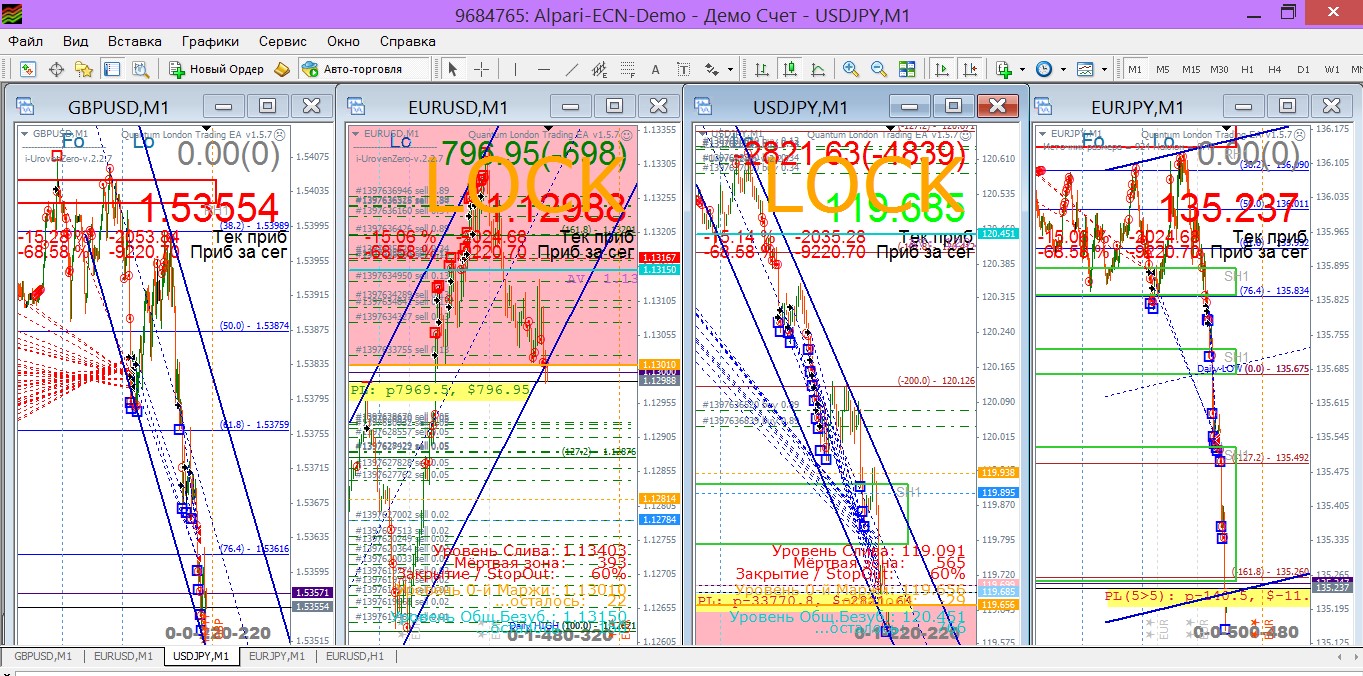This screenshot has height=676, width=1363.
Task: Select the Fibonacci retracement tool
Action: [628, 69]
